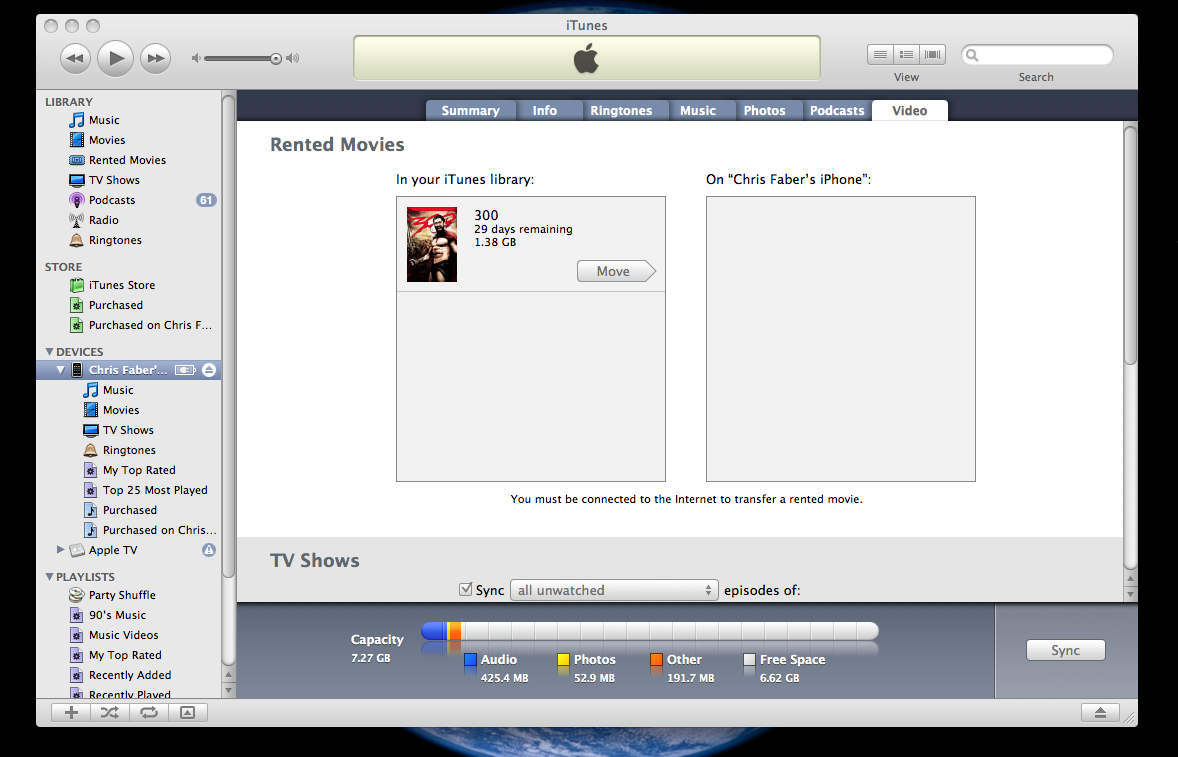Open the Recently Added playlist

130,675
